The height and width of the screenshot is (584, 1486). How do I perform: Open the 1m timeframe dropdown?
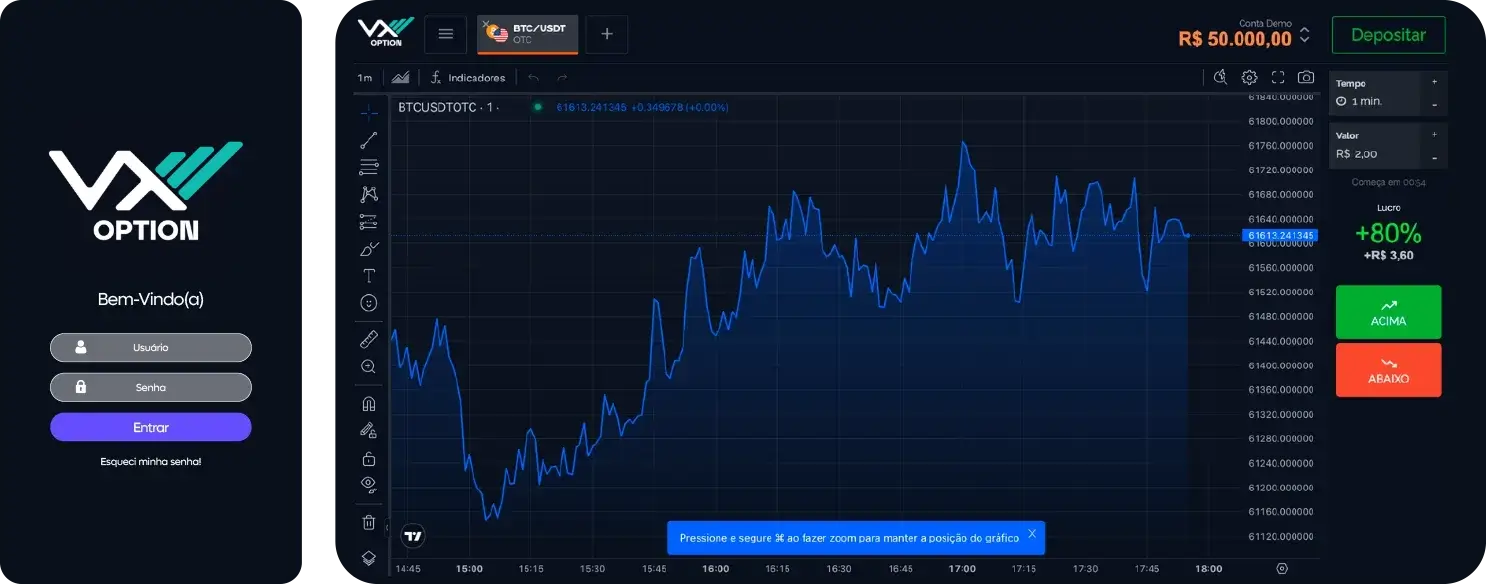[x=365, y=78]
